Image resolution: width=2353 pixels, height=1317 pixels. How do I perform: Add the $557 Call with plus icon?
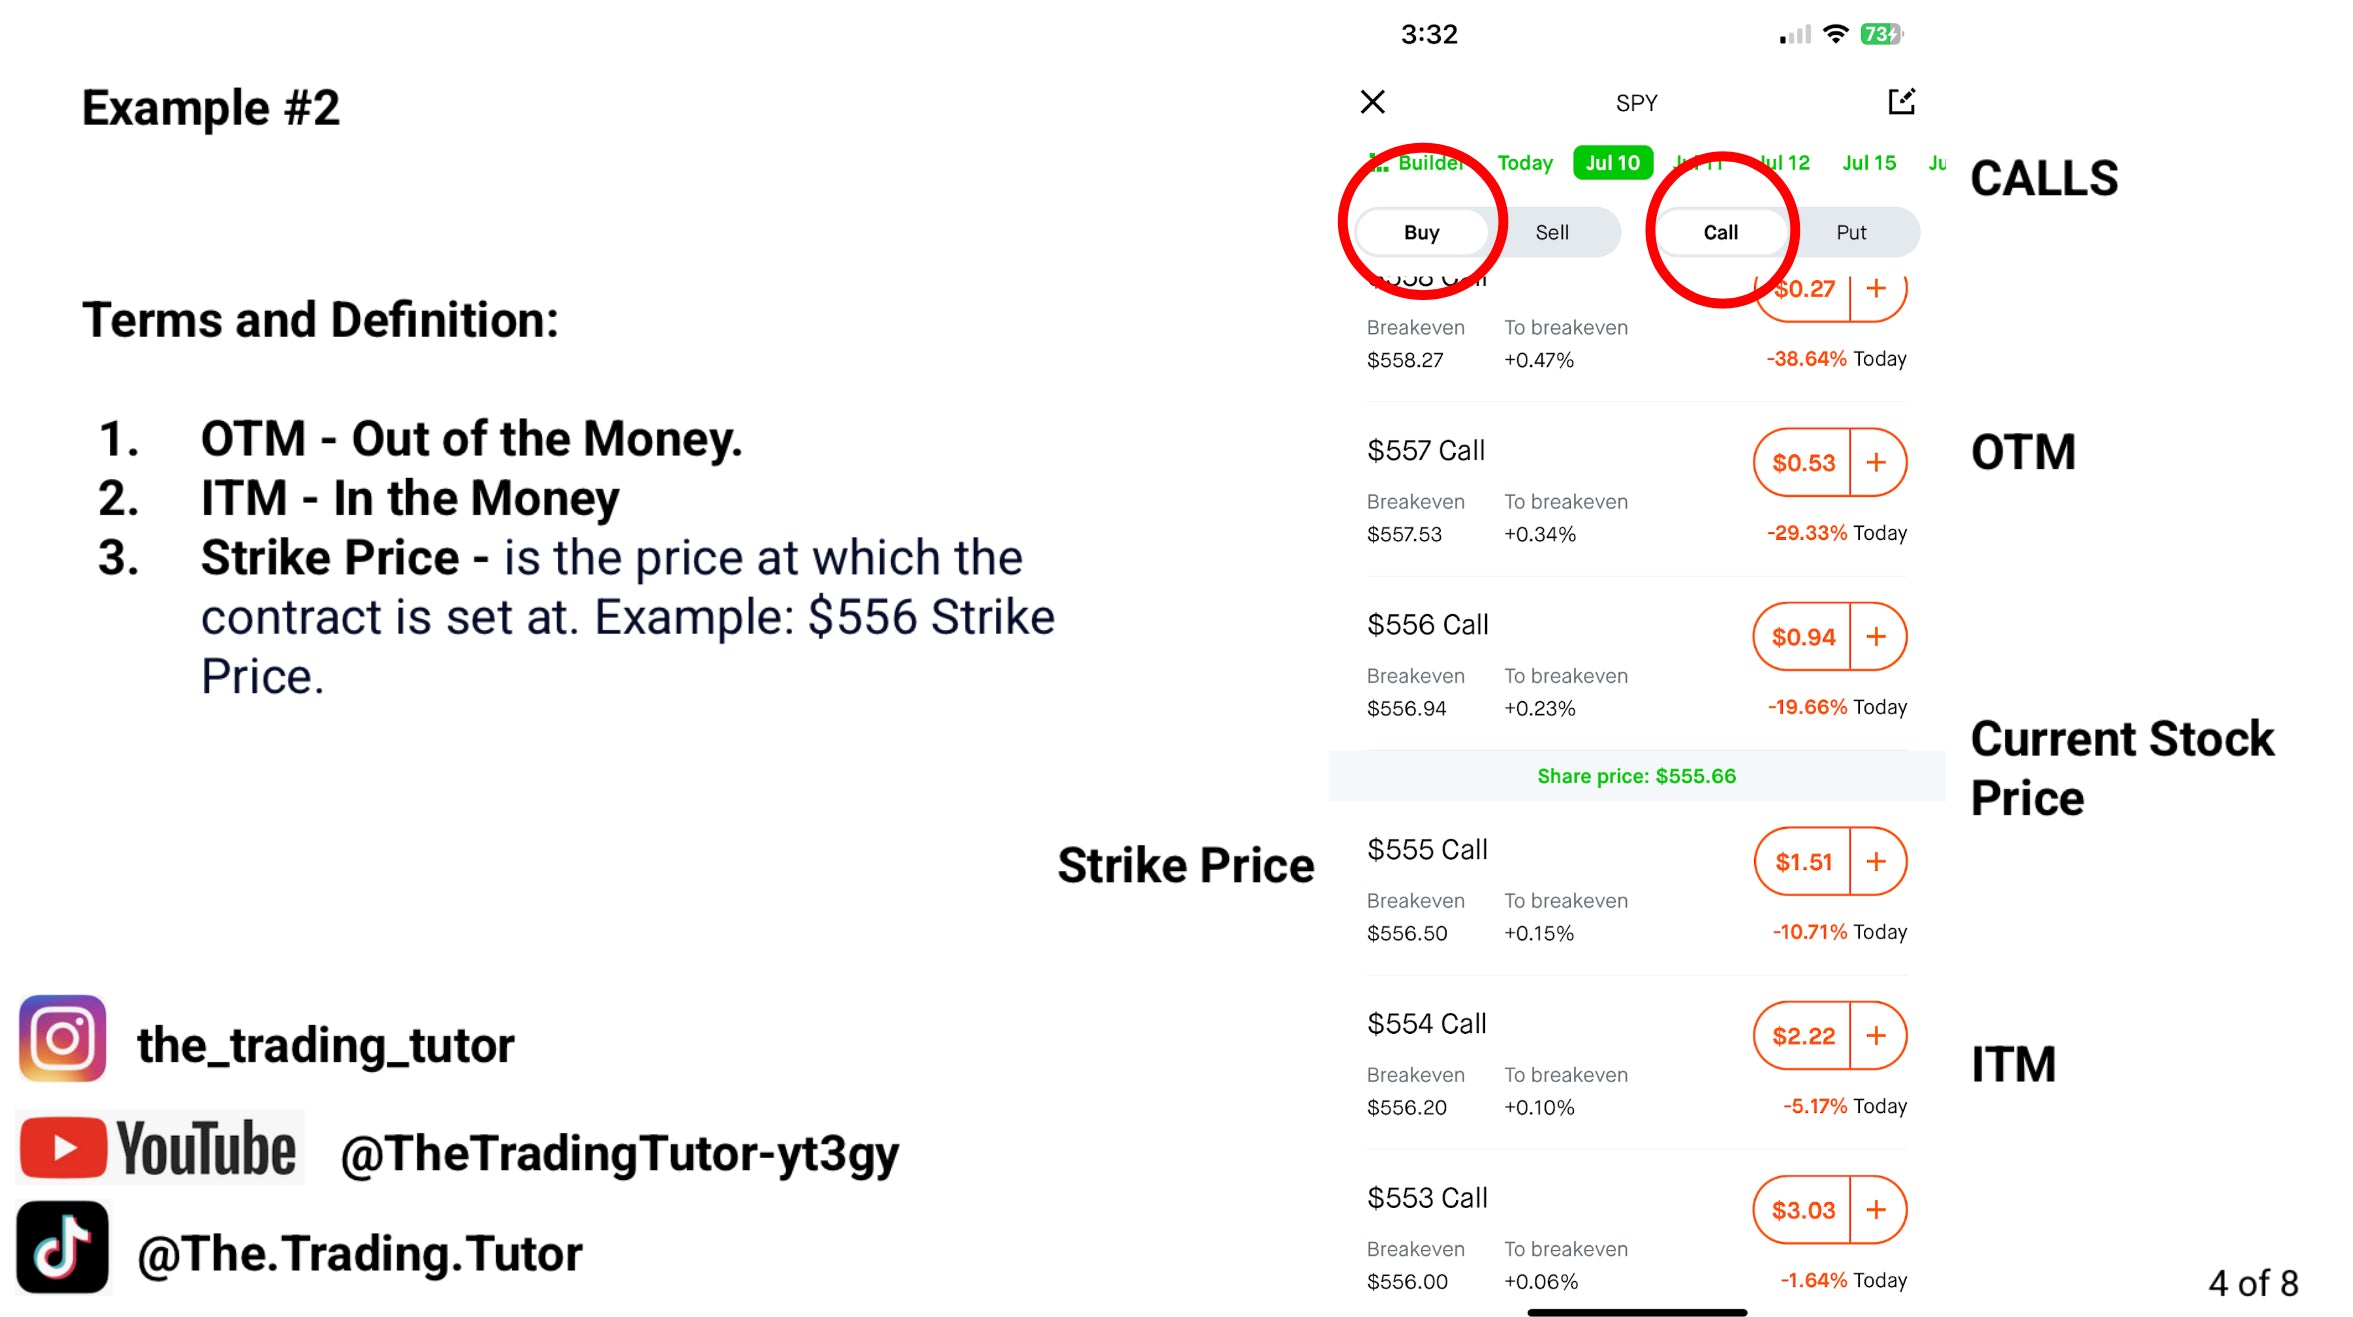[x=1876, y=463]
